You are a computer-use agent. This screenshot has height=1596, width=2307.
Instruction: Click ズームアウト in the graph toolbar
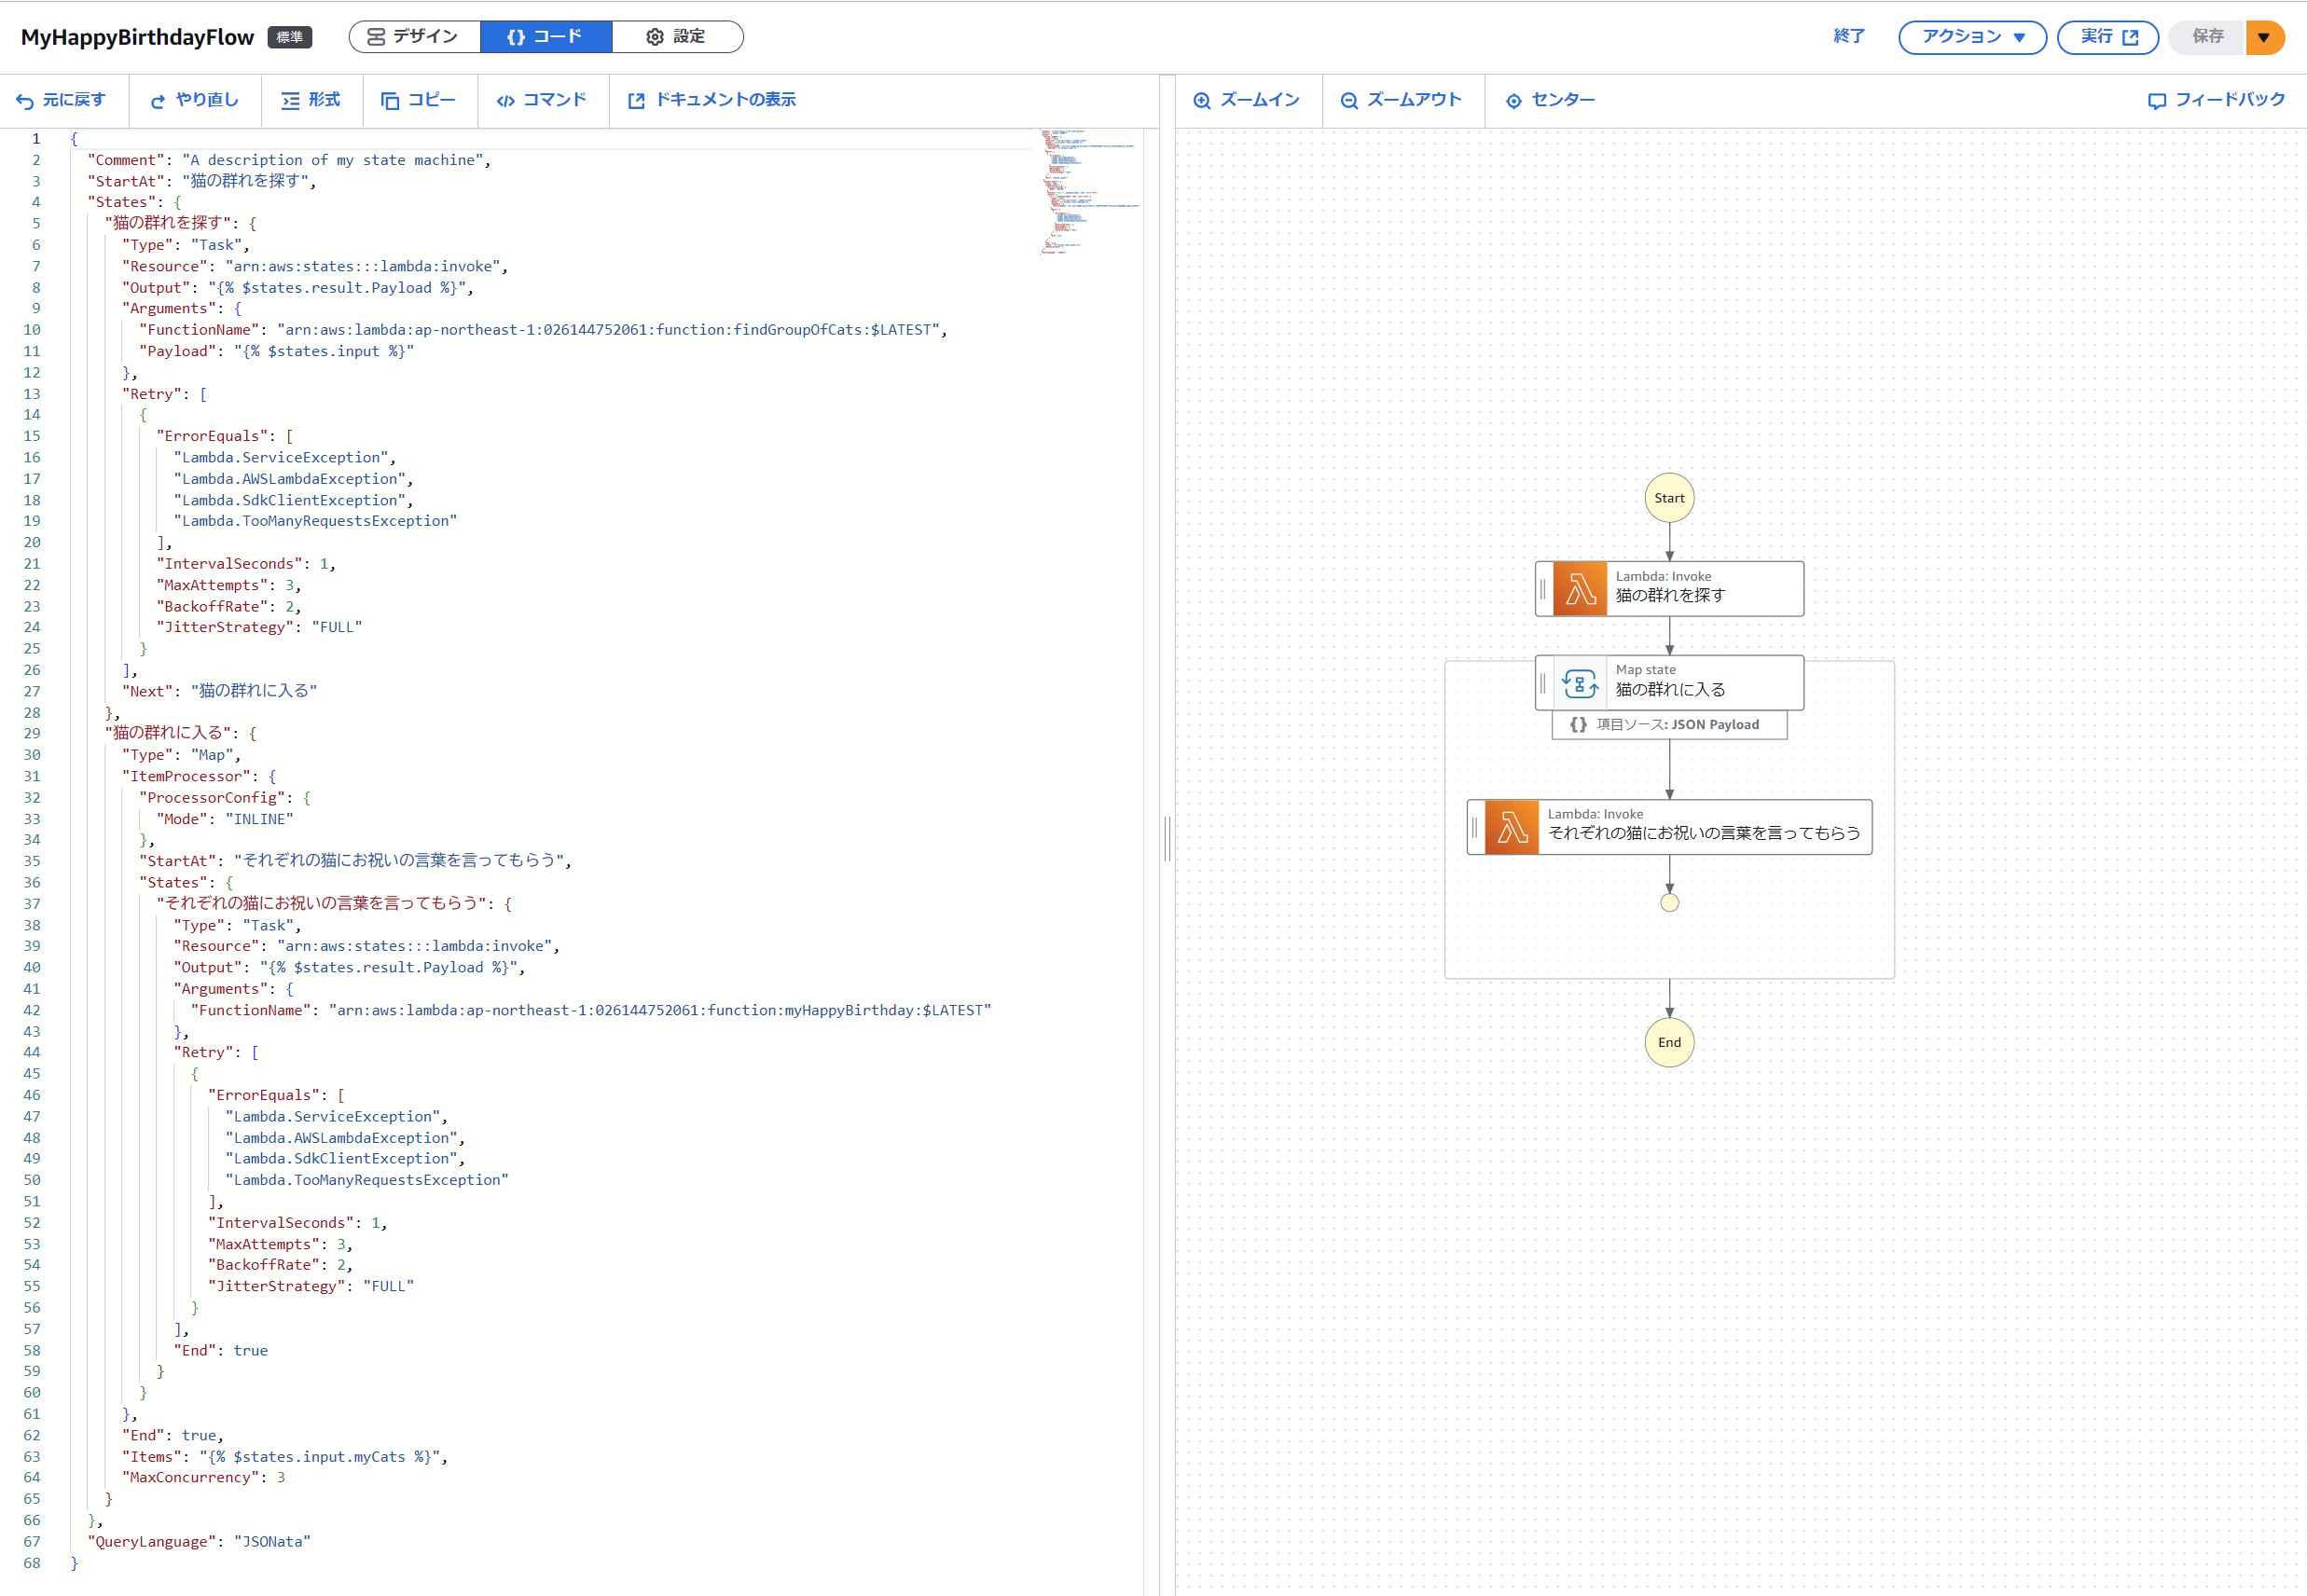(x=1401, y=100)
